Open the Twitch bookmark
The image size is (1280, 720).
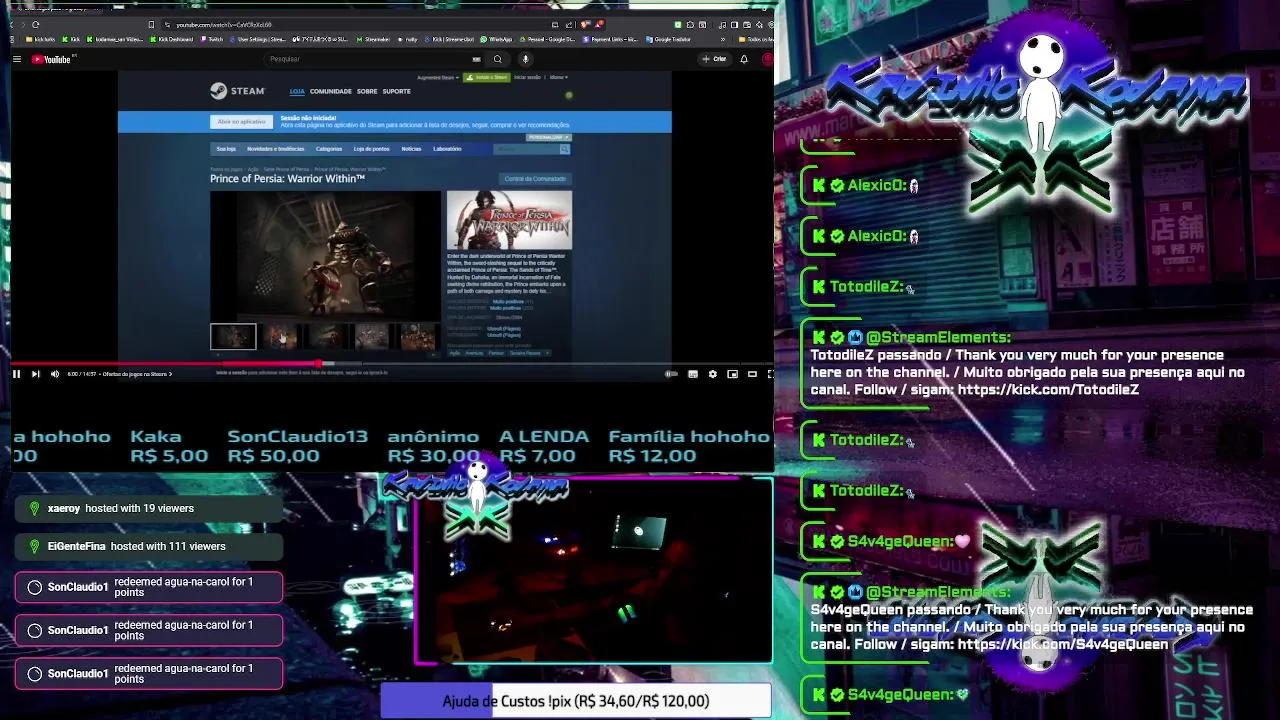click(213, 39)
